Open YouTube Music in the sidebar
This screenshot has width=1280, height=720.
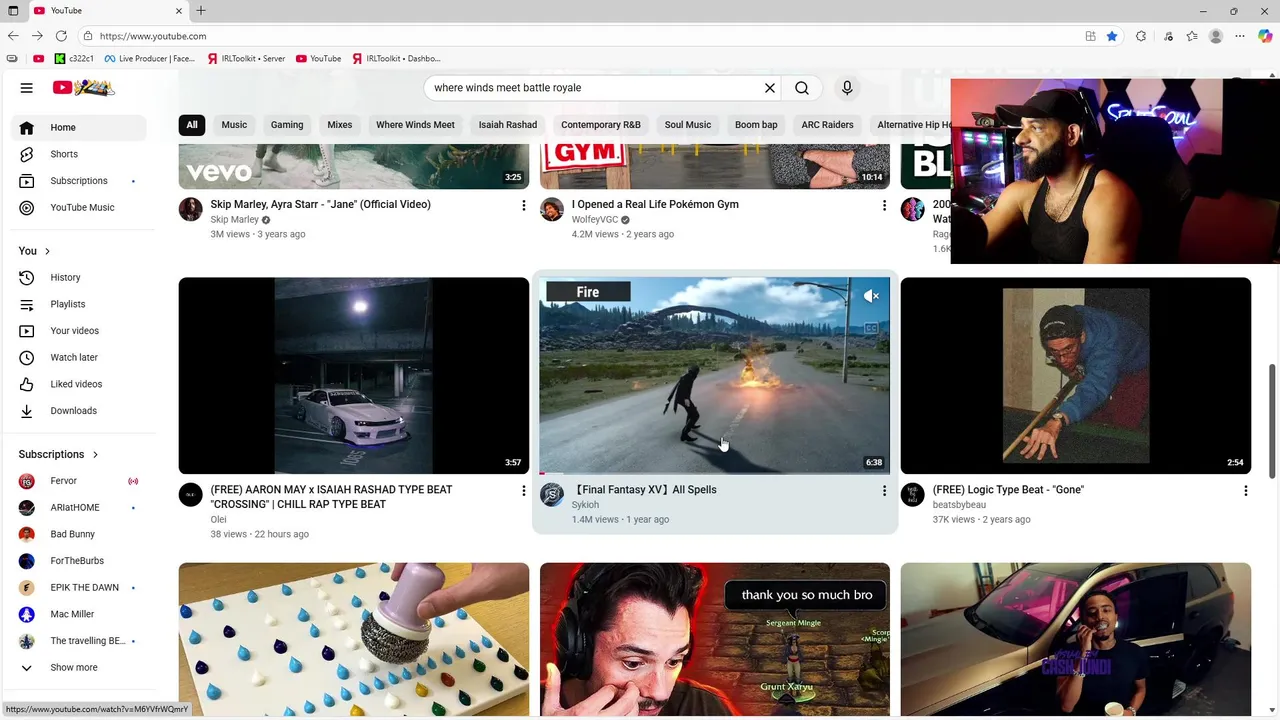pyautogui.click(x=79, y=207)
